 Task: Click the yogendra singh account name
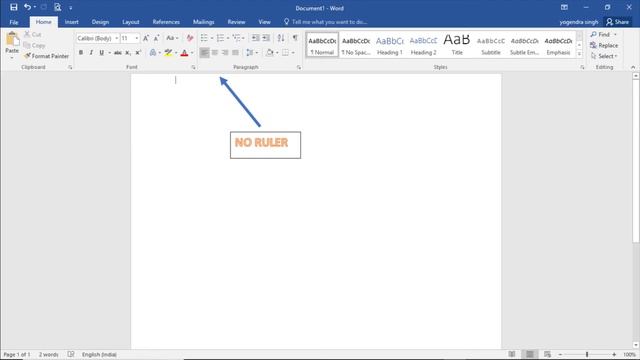[x=578, y=22]
